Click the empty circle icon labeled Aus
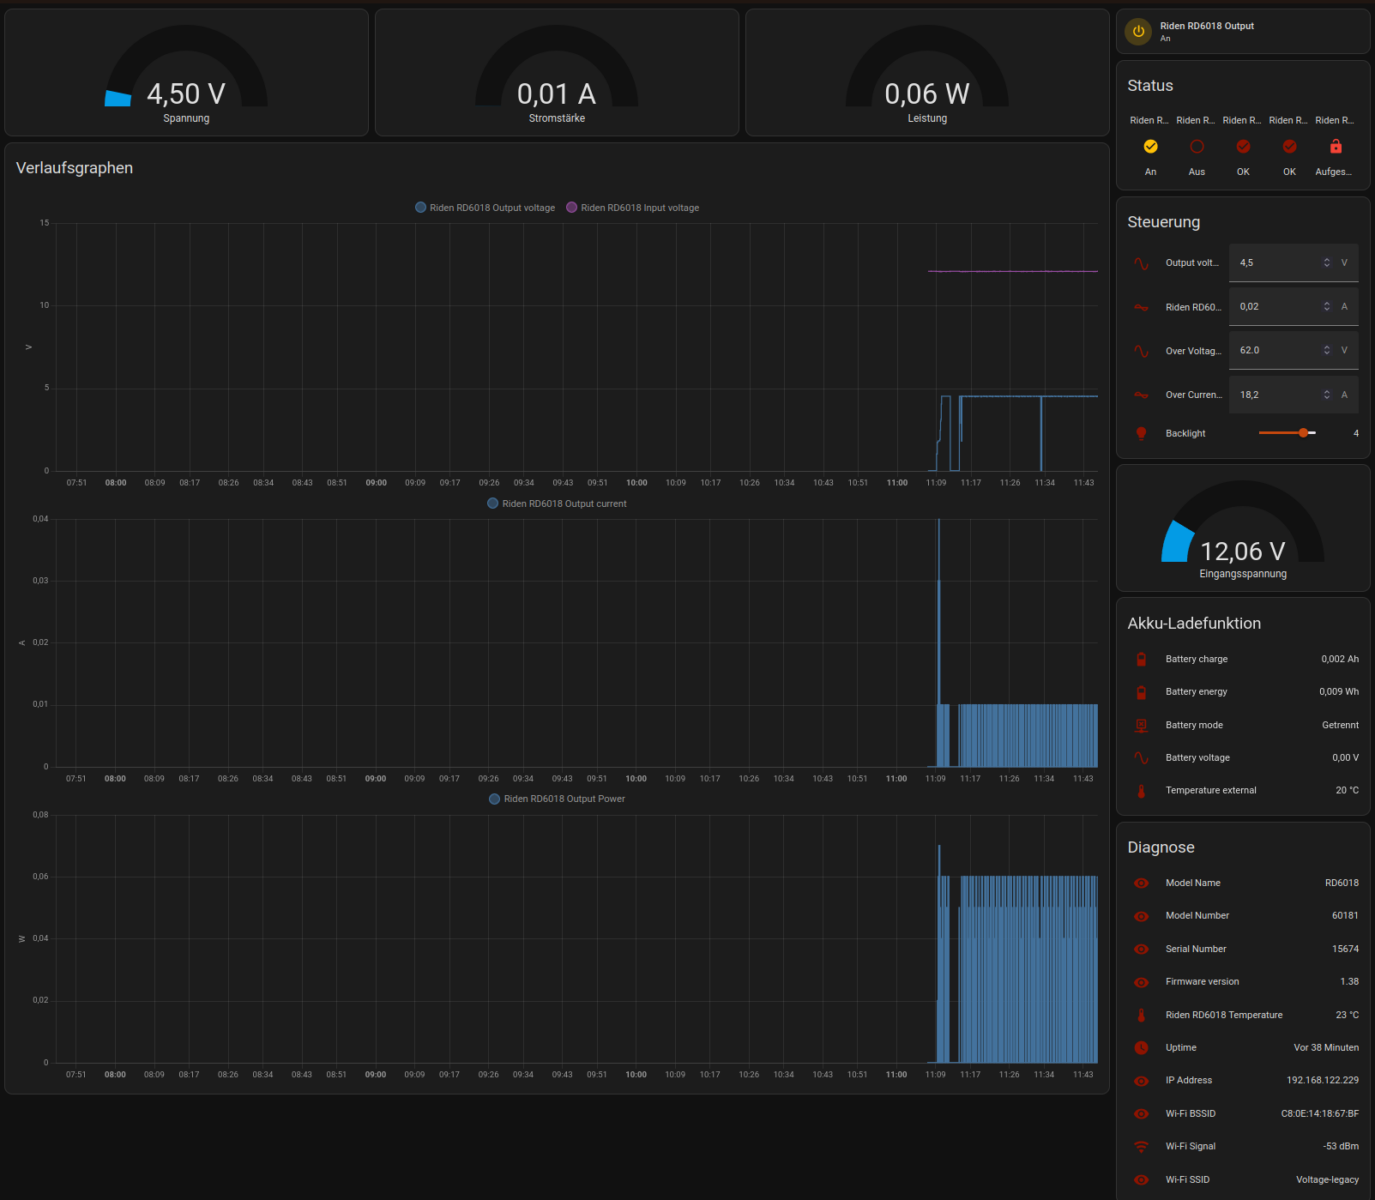 [1197, 146]
